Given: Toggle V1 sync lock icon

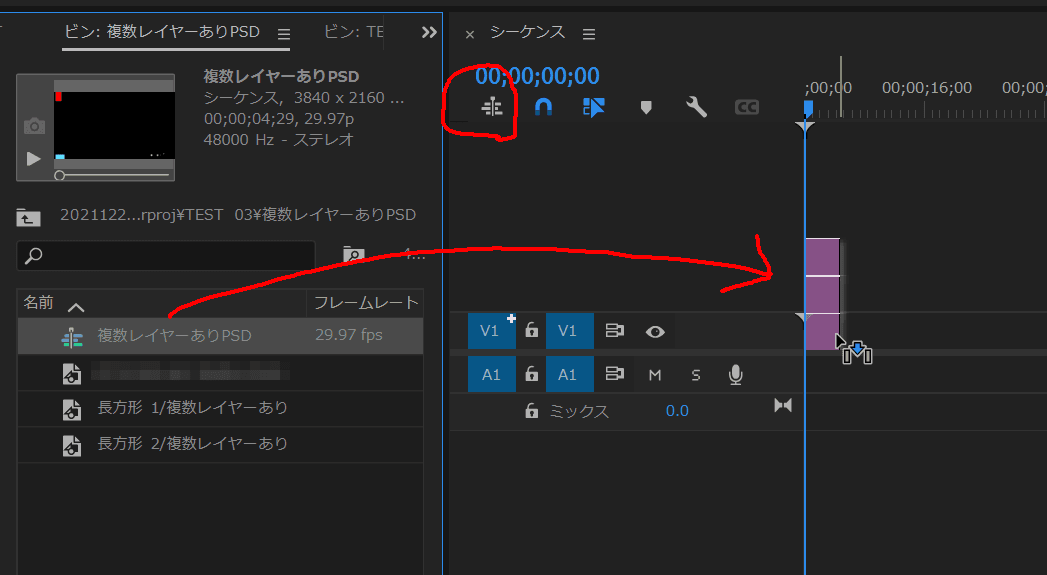Looking at the screenshot, I should tap(614, 331).
